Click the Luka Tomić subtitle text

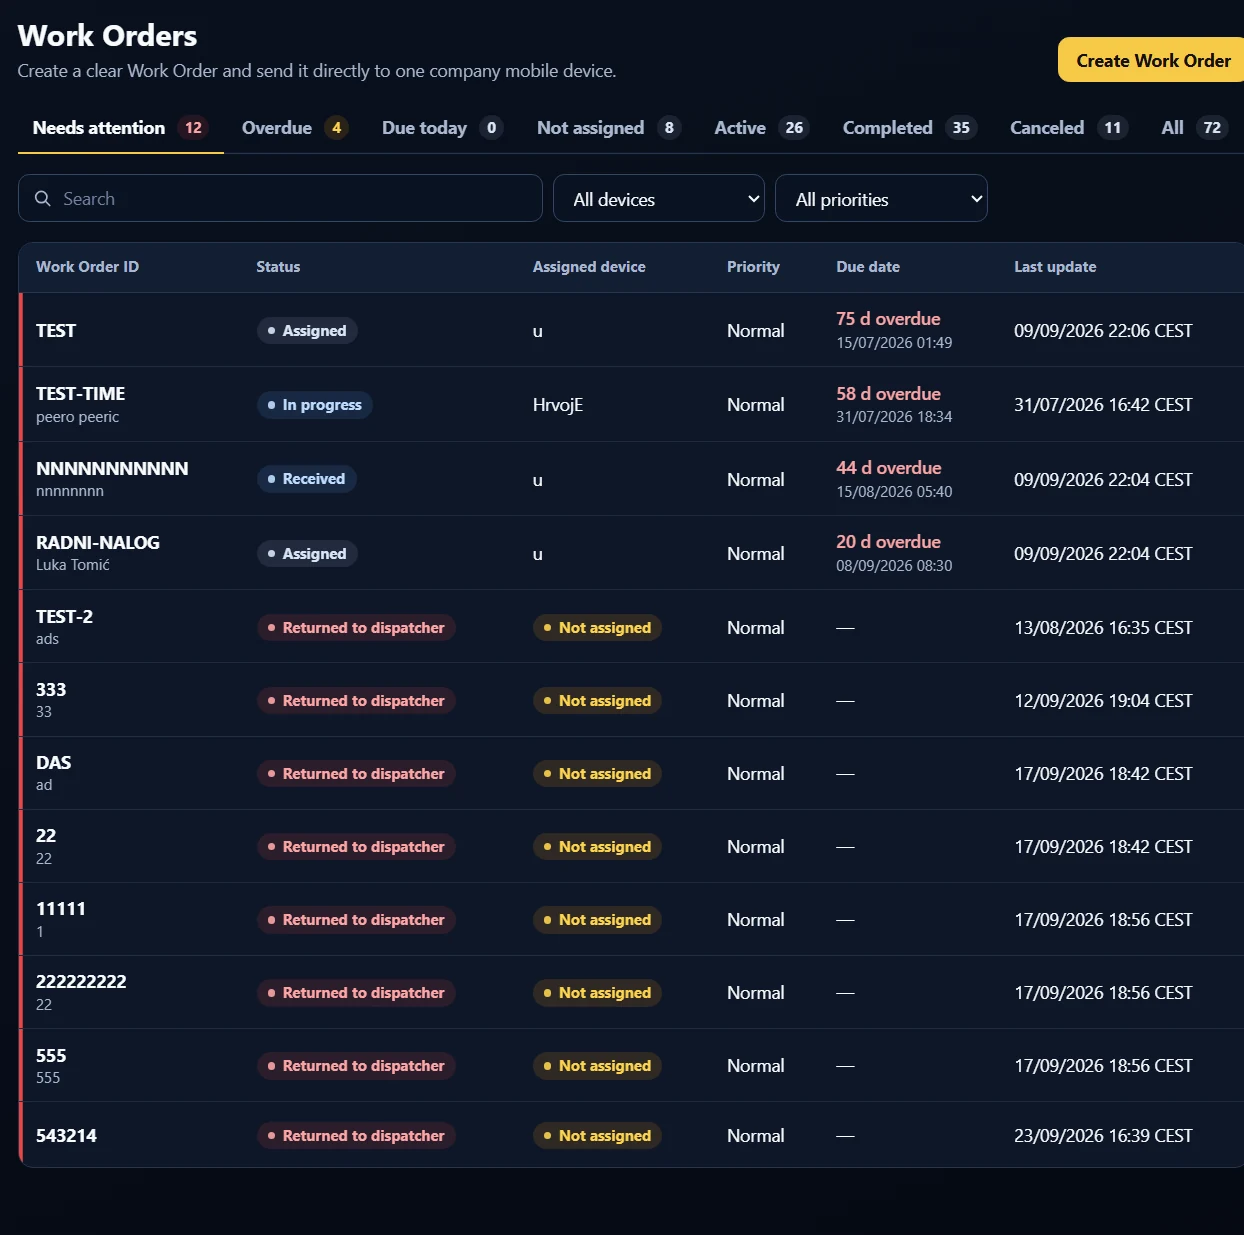73,565
